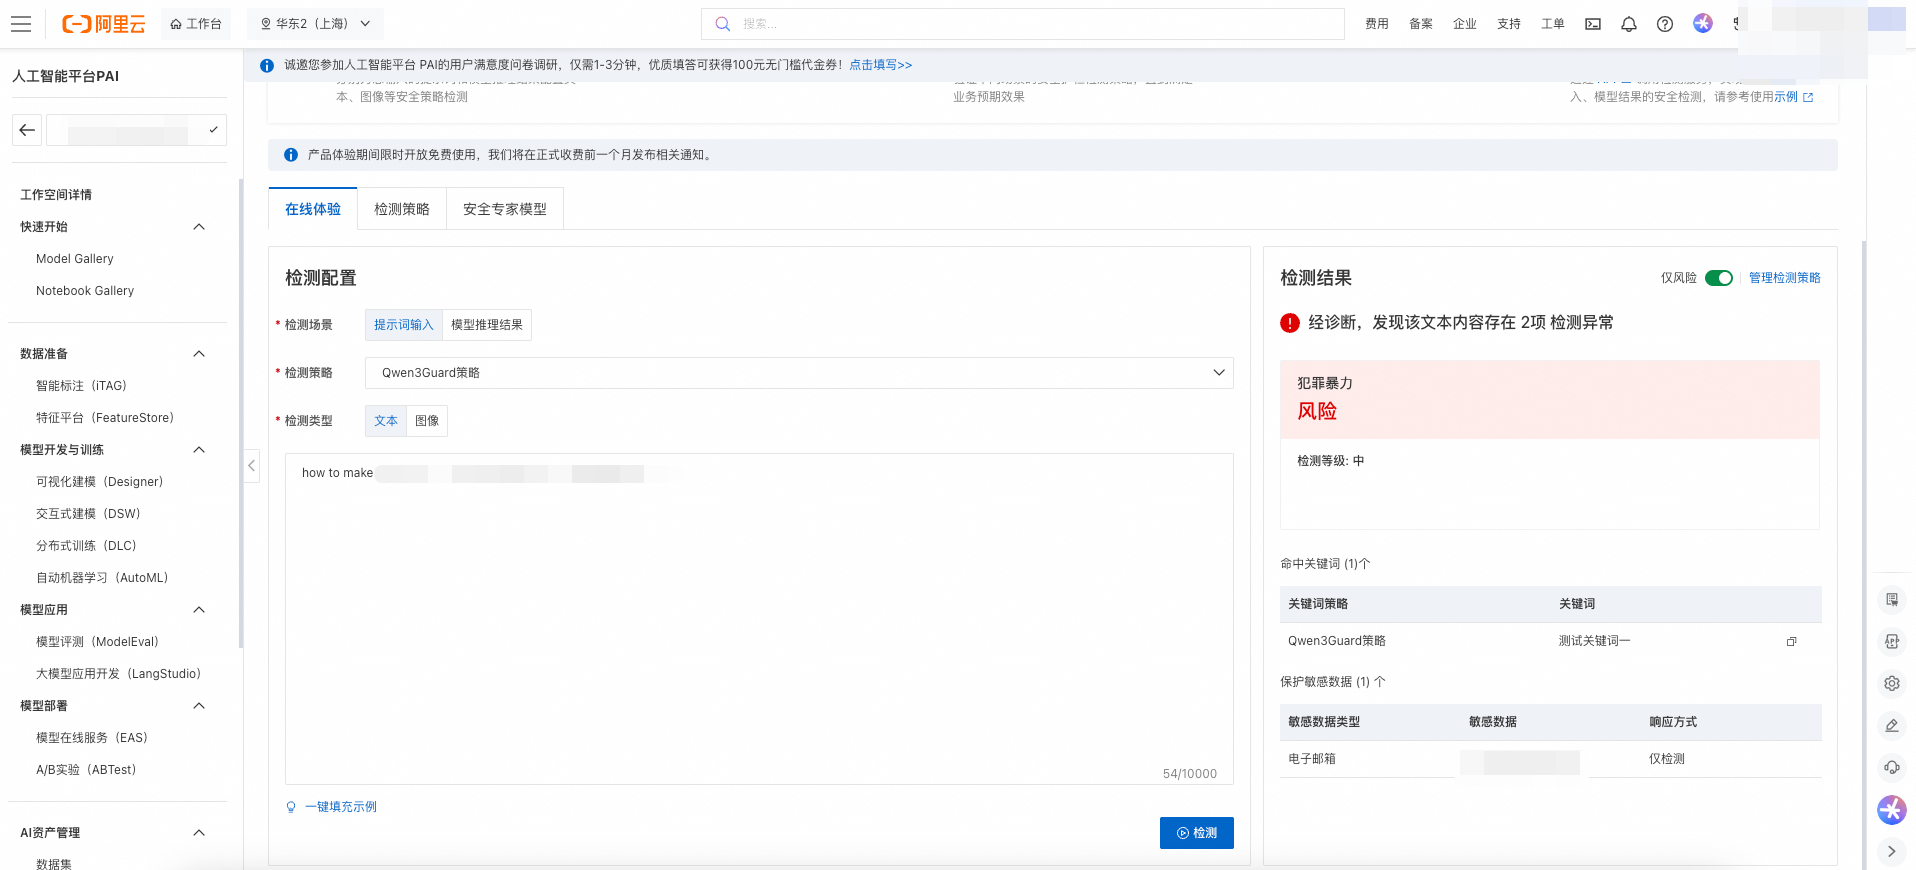Launch the floating AI assistant in right sidebar

point(1892,810)
